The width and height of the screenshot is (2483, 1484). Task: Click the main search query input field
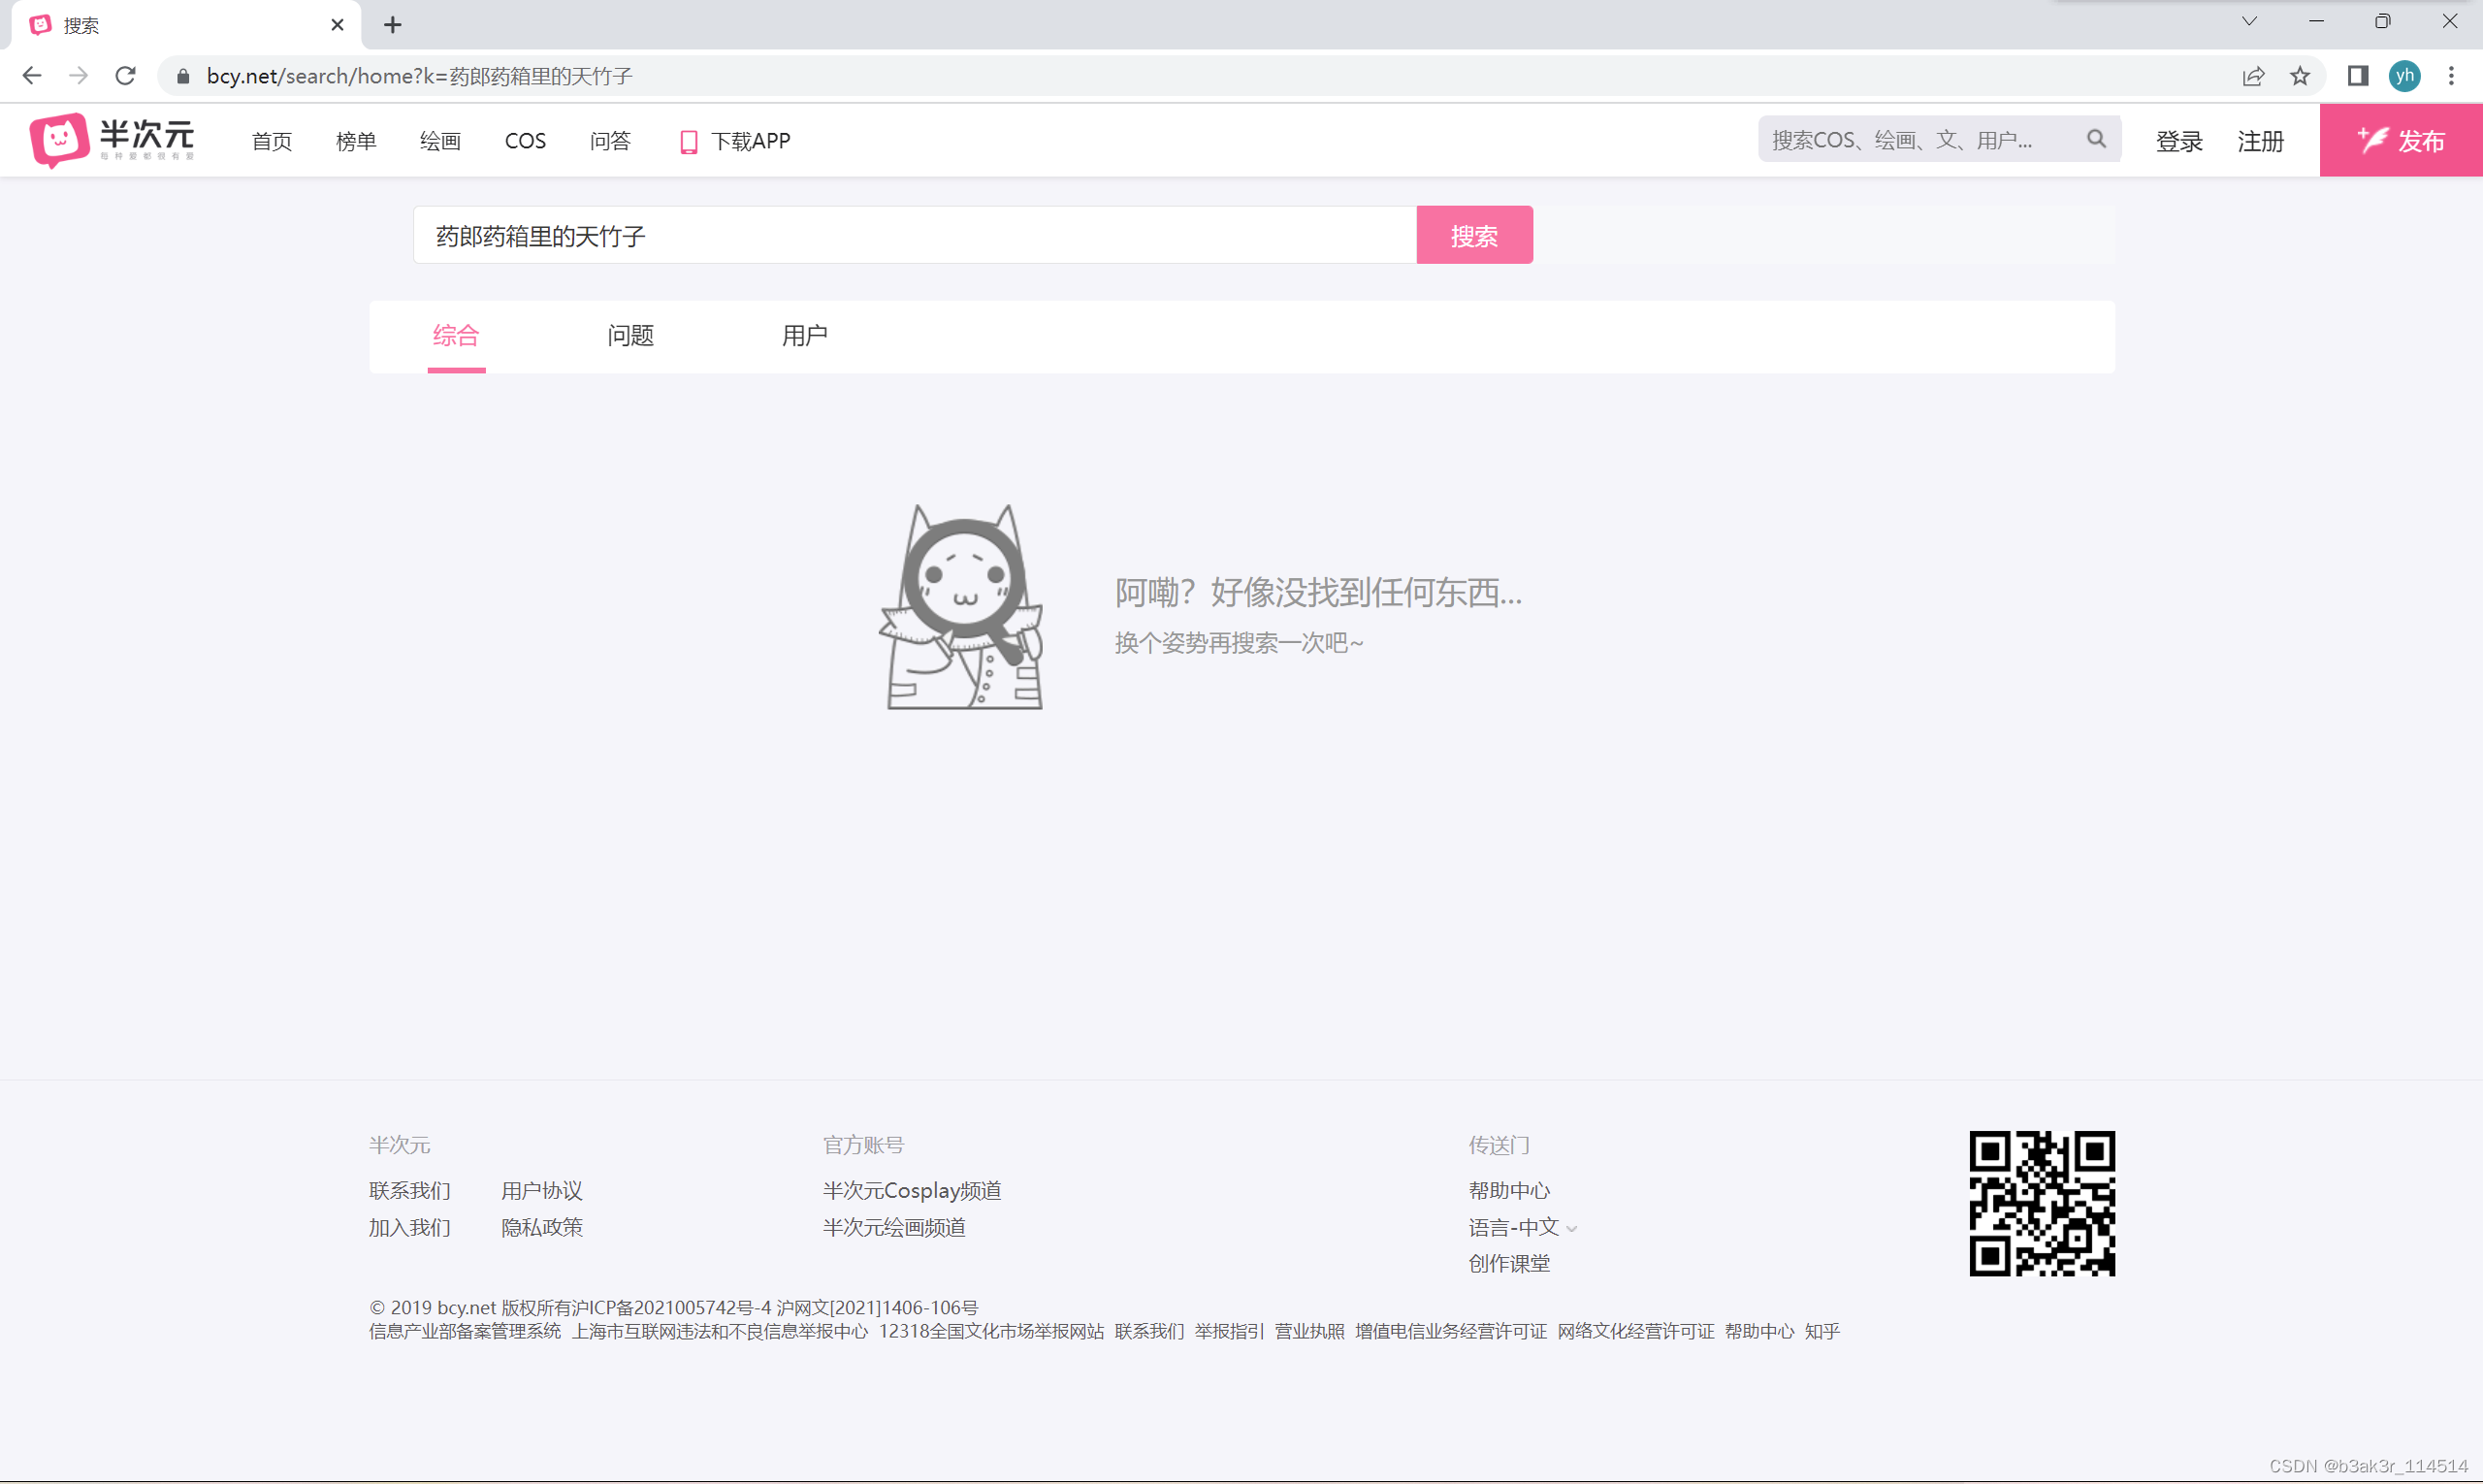point(914,236)
